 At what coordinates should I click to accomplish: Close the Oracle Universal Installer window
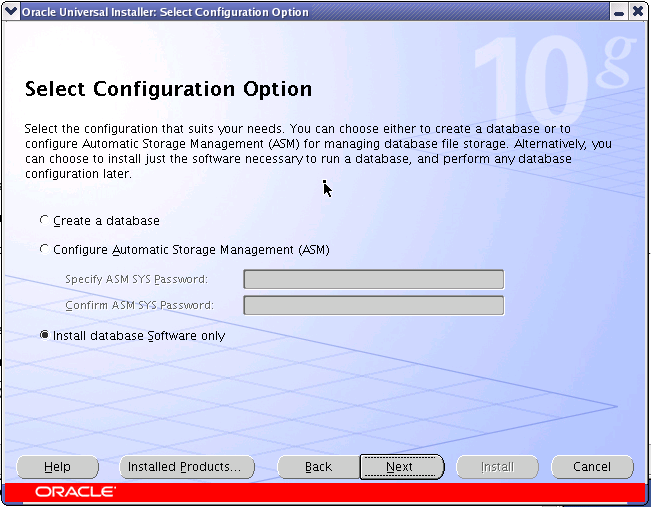coord(638,12)
